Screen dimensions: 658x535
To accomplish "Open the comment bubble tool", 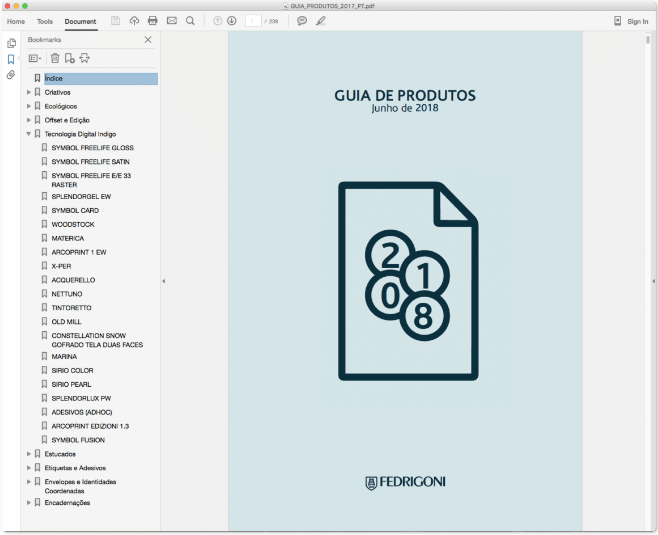I will tap(302, 21).
